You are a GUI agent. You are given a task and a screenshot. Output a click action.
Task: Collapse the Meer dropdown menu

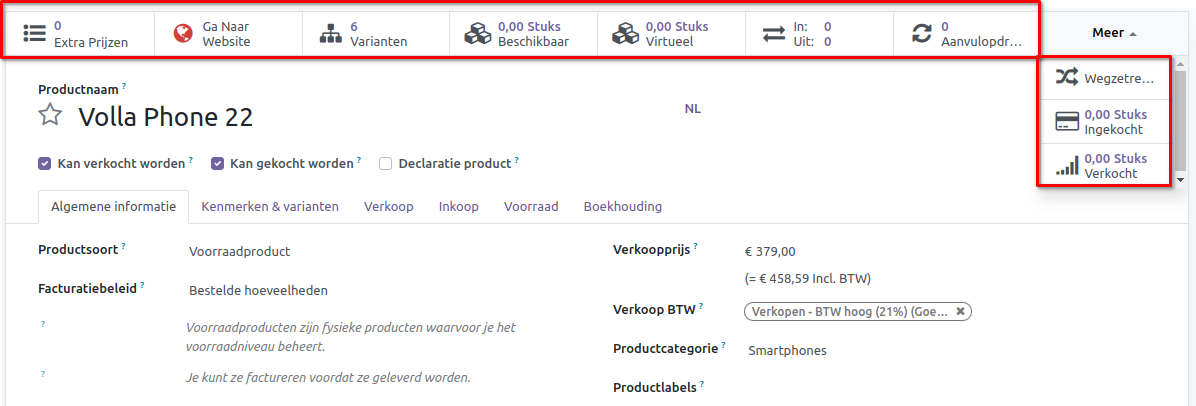(1114, 33)
